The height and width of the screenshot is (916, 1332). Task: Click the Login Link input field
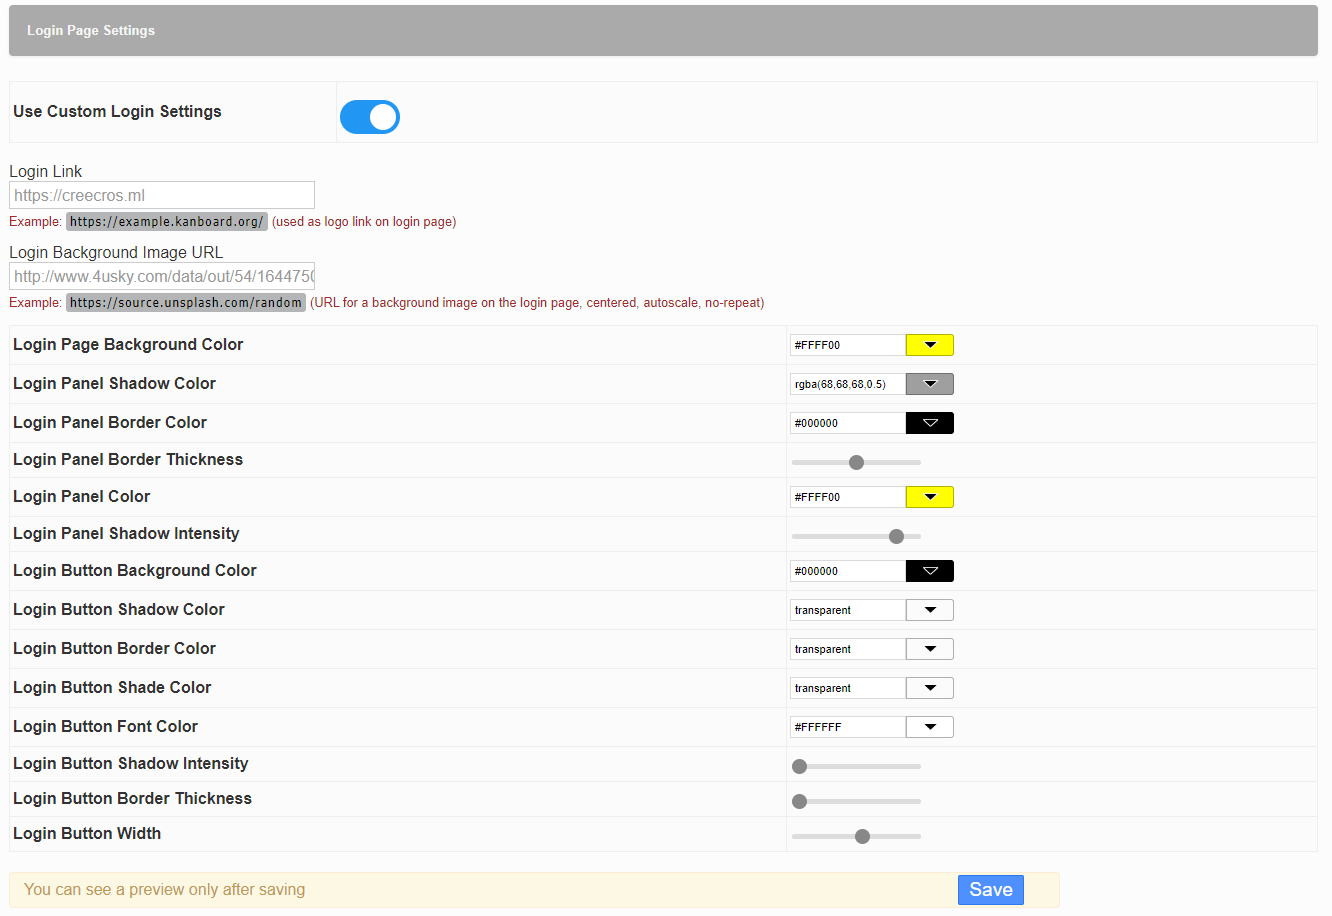(162, 195)
